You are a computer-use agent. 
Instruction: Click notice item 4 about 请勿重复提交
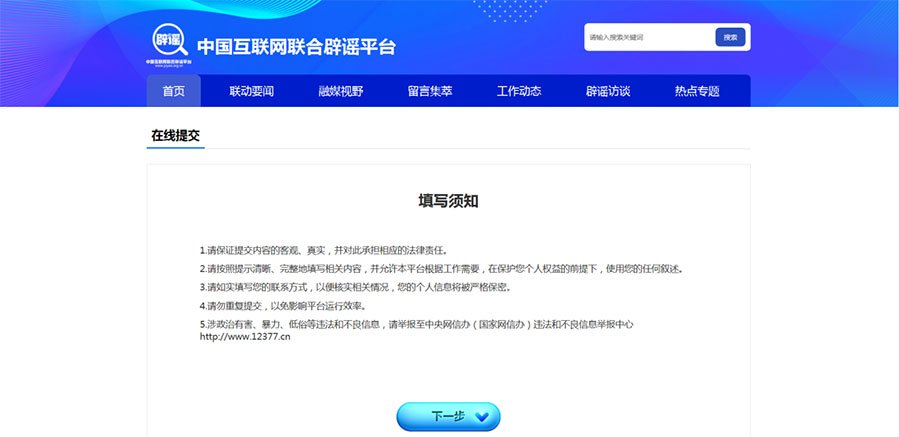[x=282, y=306]
